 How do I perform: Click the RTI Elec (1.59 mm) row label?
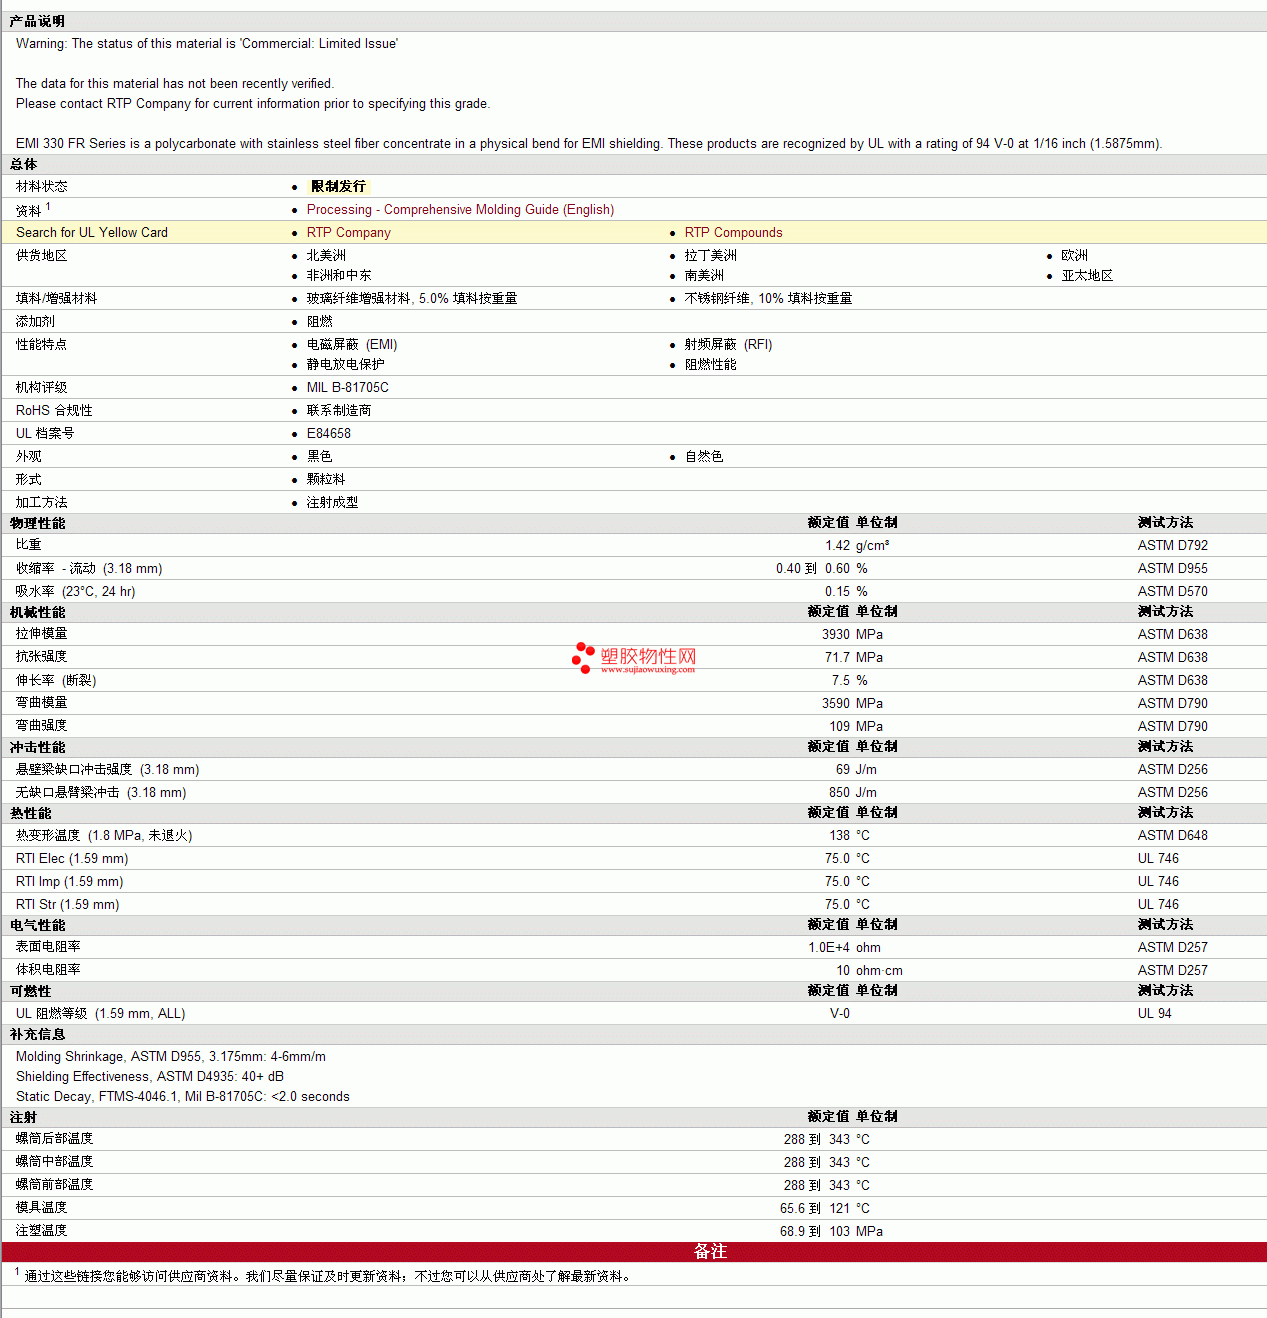72,858
